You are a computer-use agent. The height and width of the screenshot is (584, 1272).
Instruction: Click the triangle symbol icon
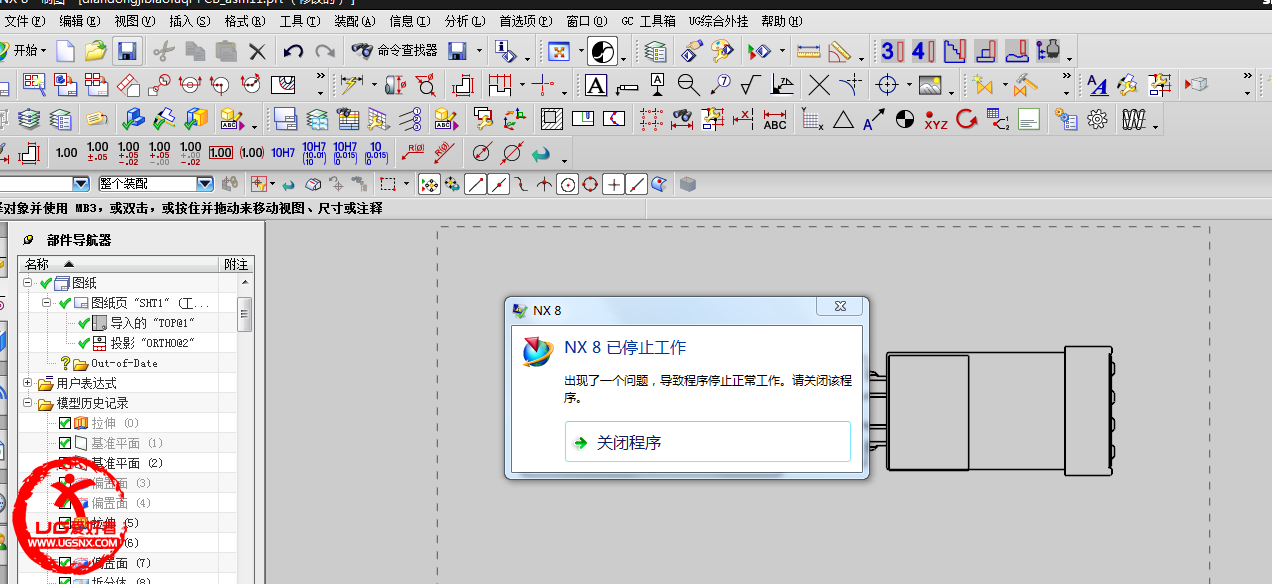point(843,120)
